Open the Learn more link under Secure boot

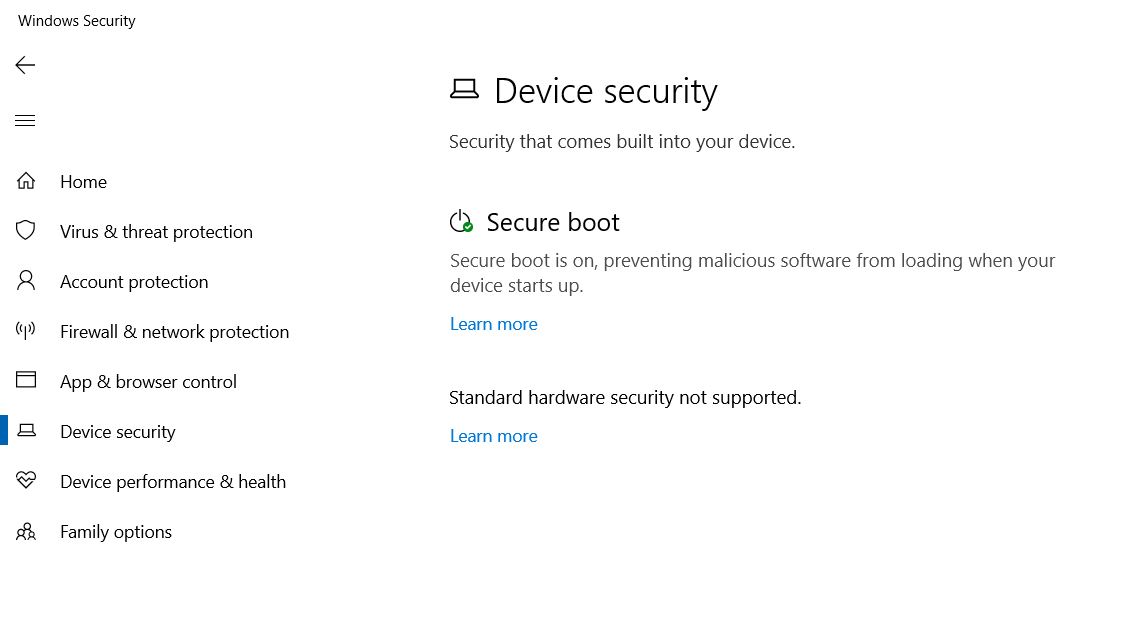[494, 324]
